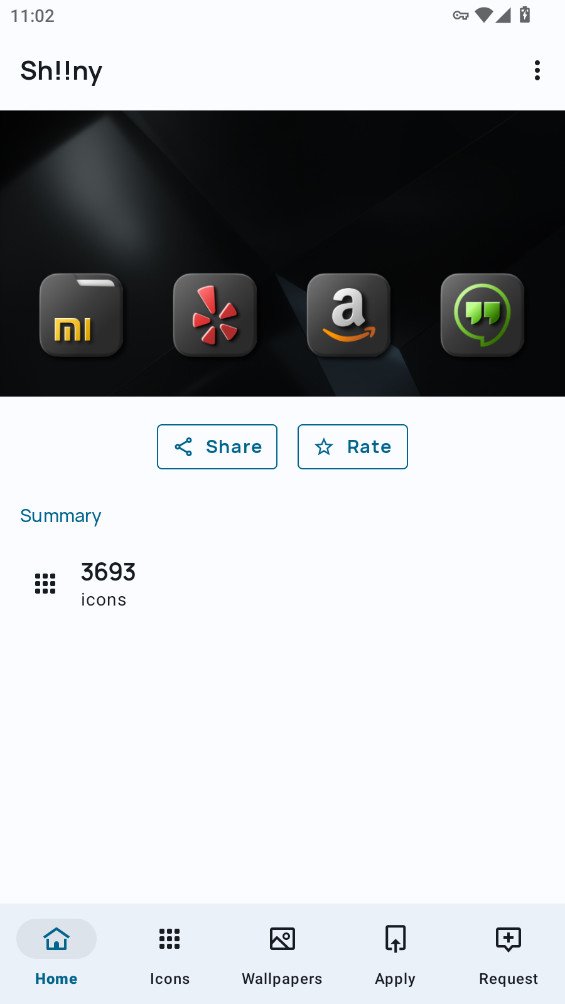This screenshot has height=1004, width=565.
Task: Switch to the Icons tab
Action: click(x=170, y=953)
